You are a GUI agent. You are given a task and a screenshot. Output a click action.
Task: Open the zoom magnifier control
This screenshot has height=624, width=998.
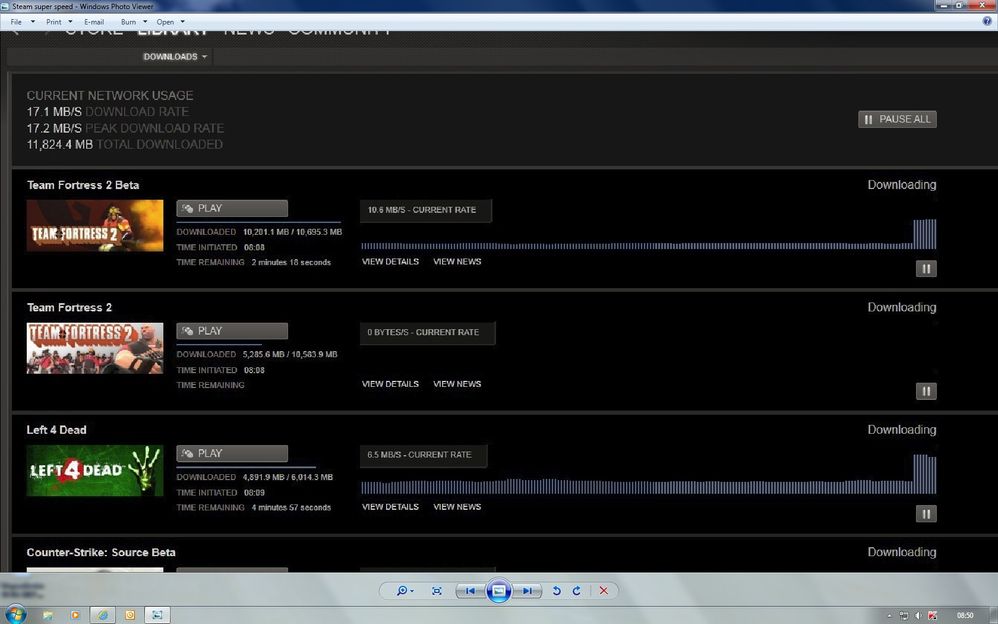[404, 591]
